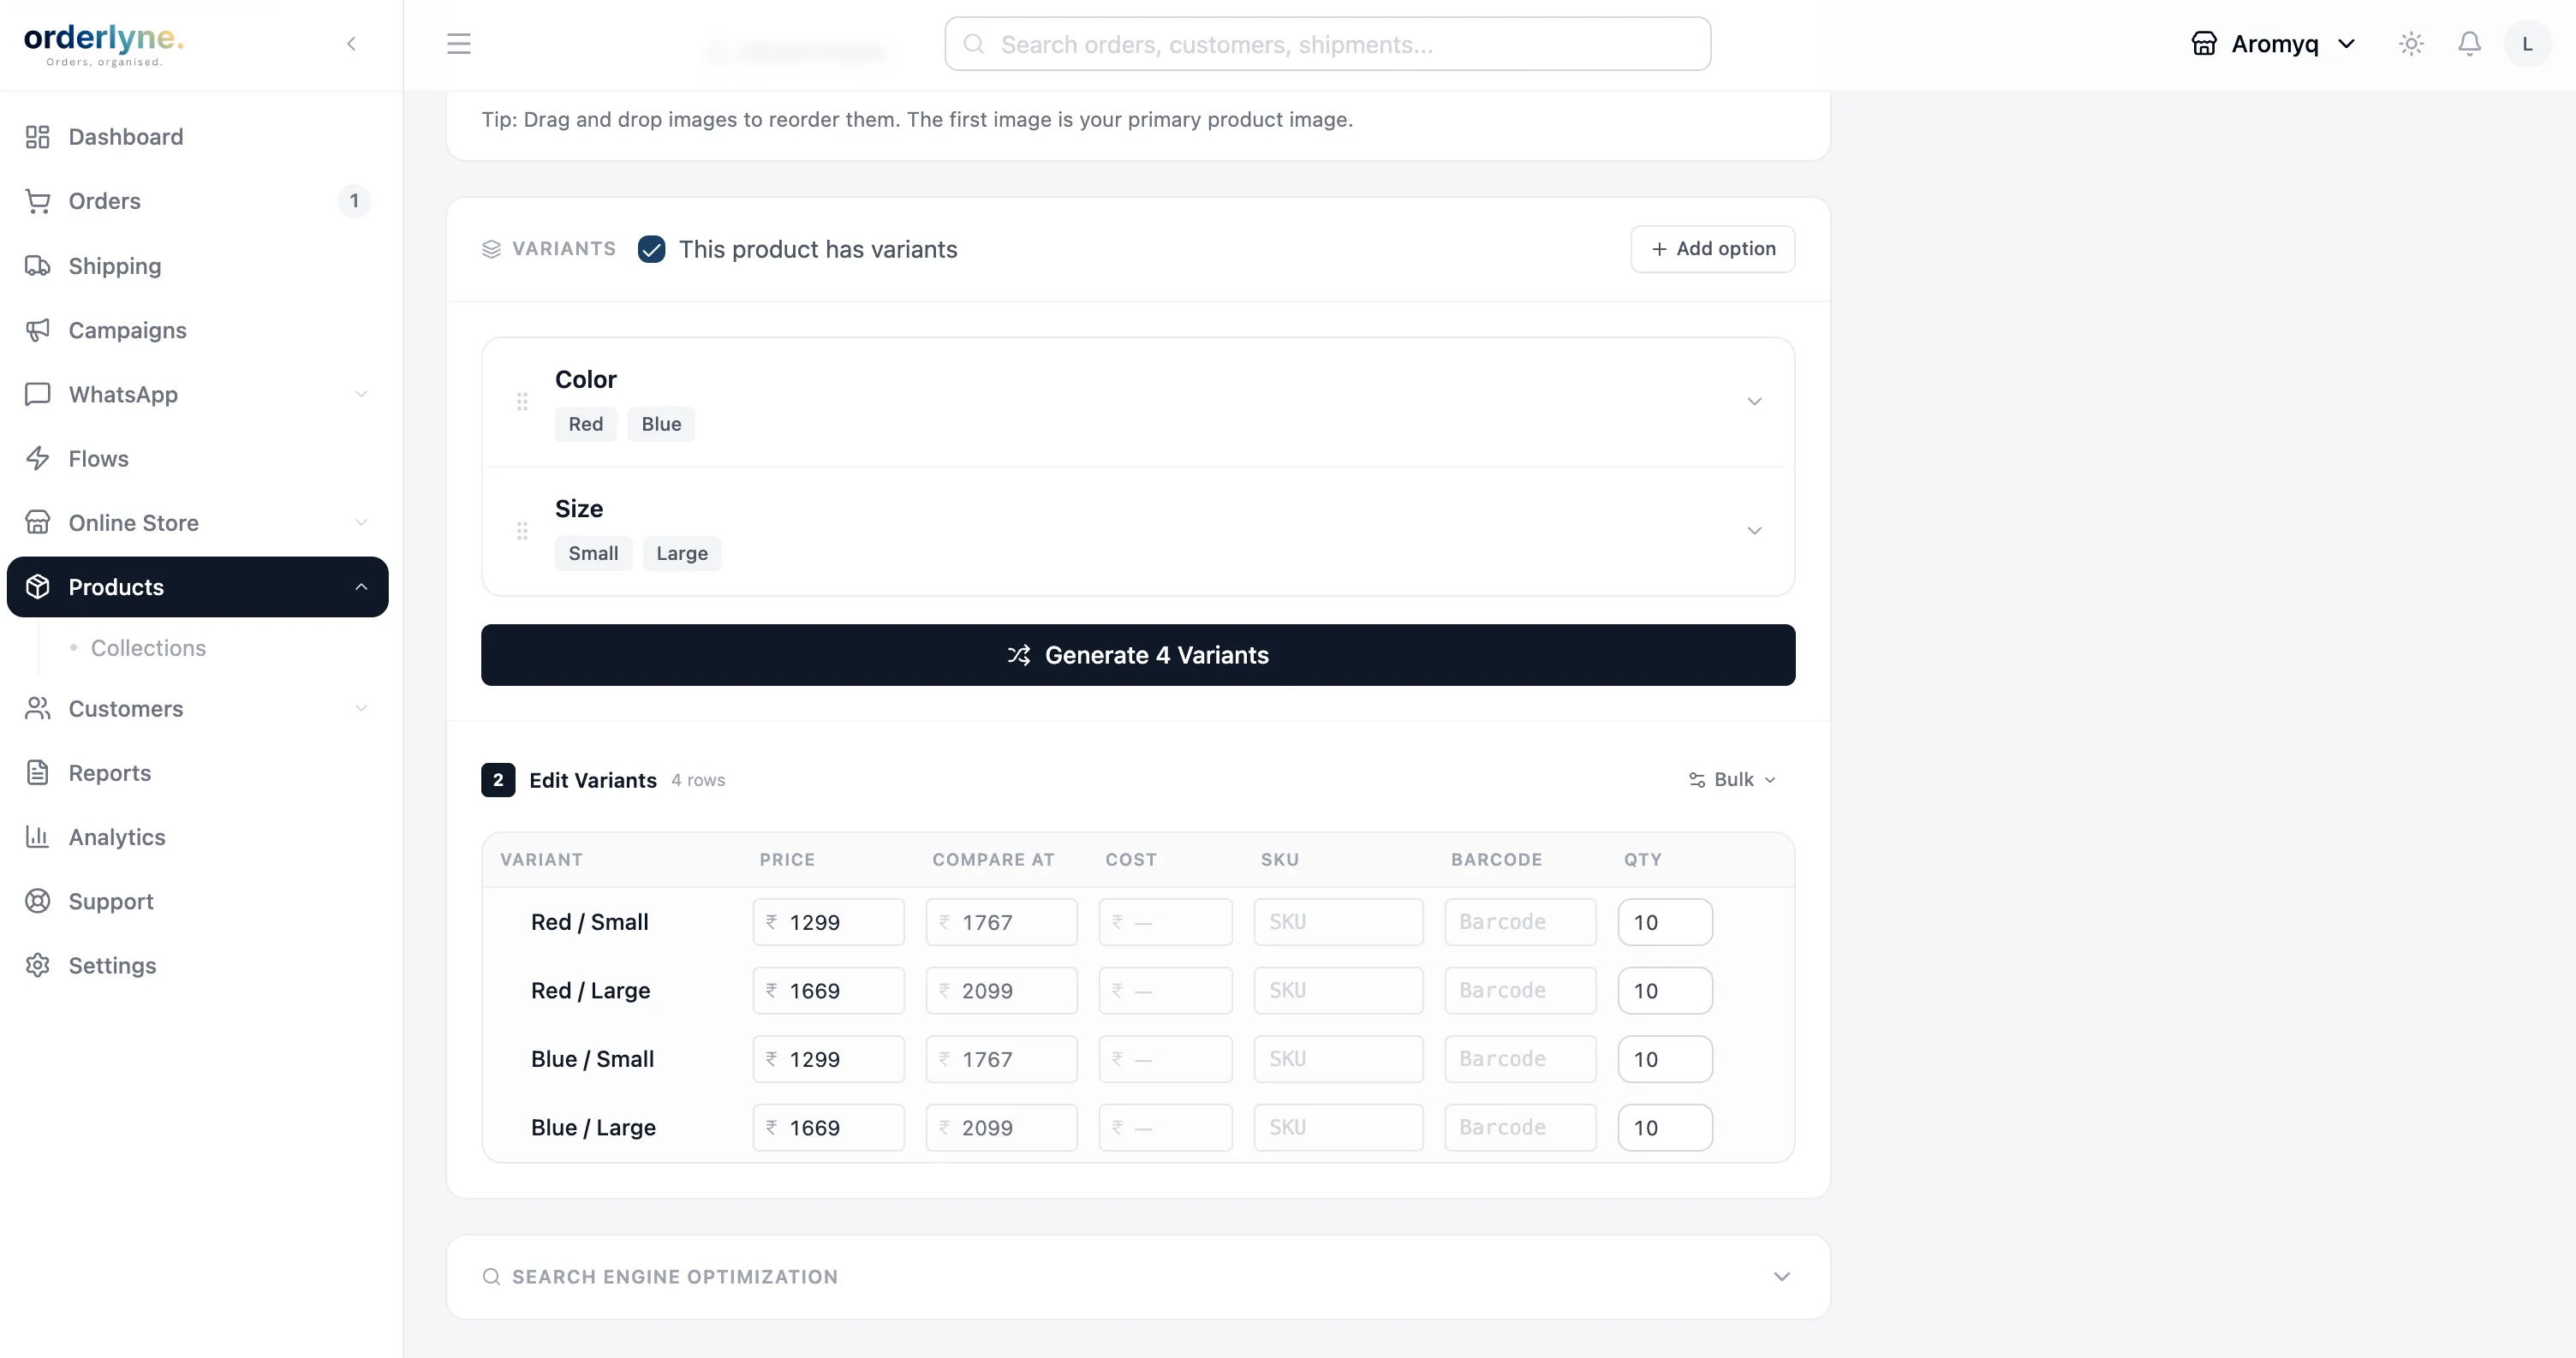Focus the top search orders field
Image resolution: width=2576 pixels, height=1358 pixels.
point(1328,44)
